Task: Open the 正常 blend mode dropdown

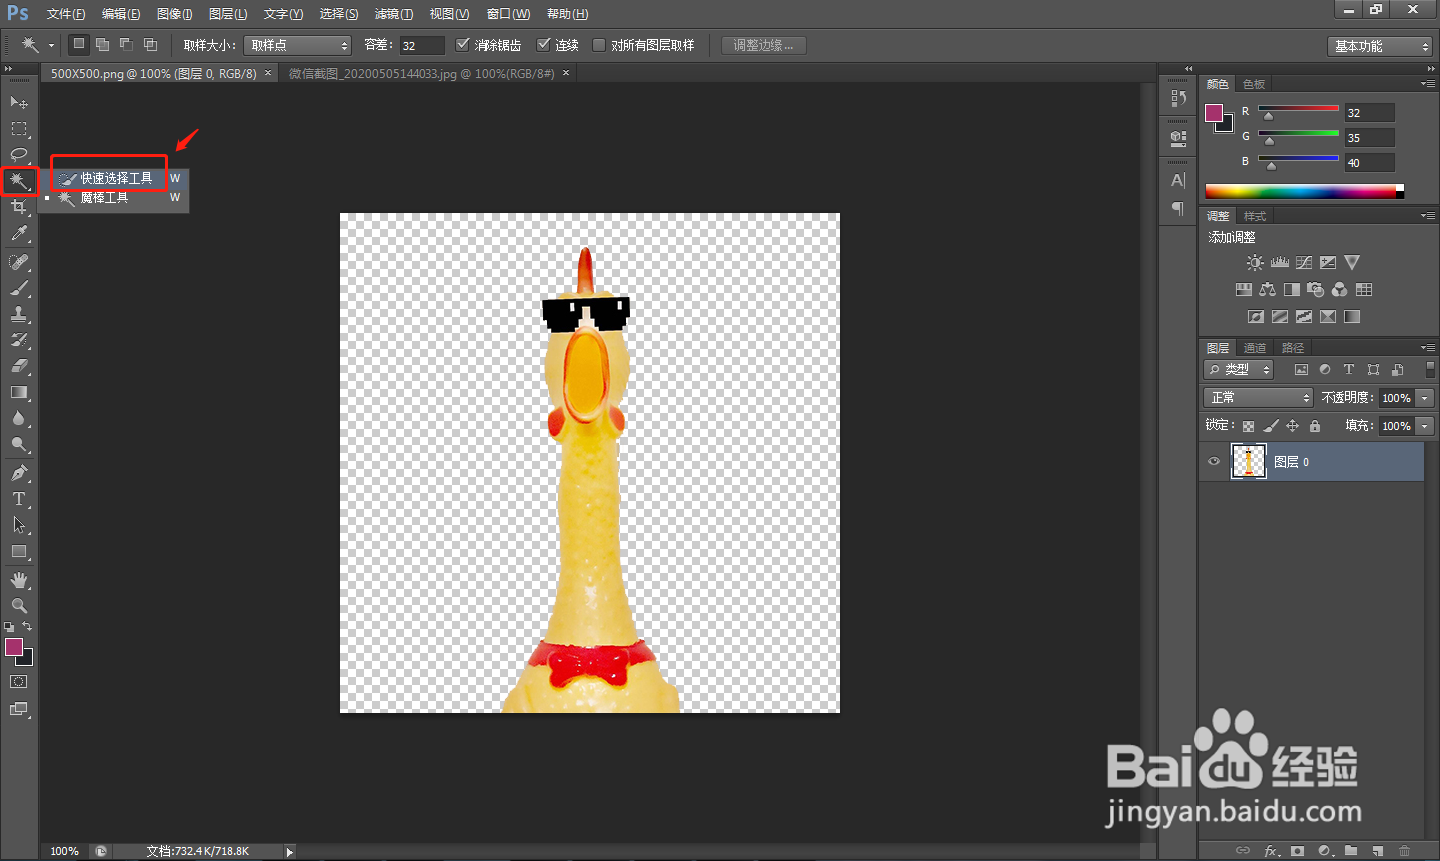Action: point(1258,397)
